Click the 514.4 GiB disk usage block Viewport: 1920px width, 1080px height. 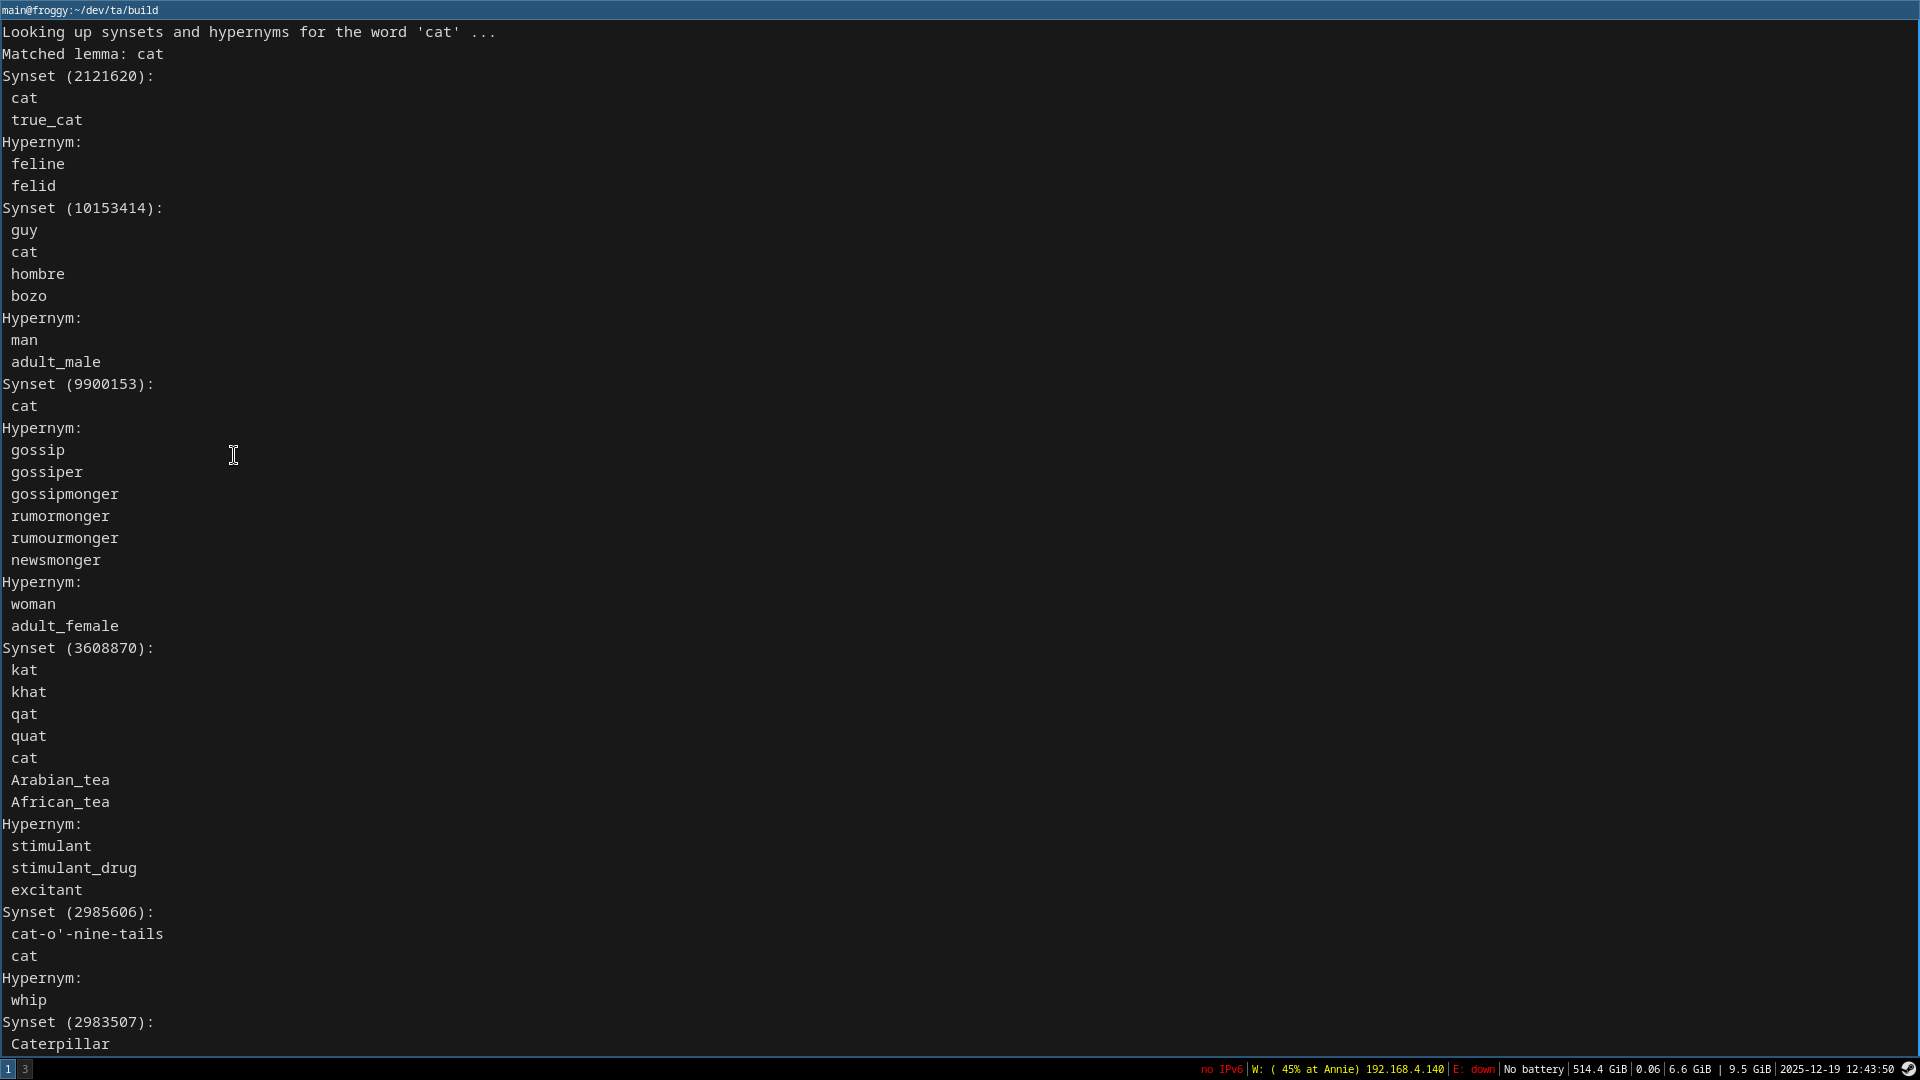pyautogui.click(x=1599, y=1069)
